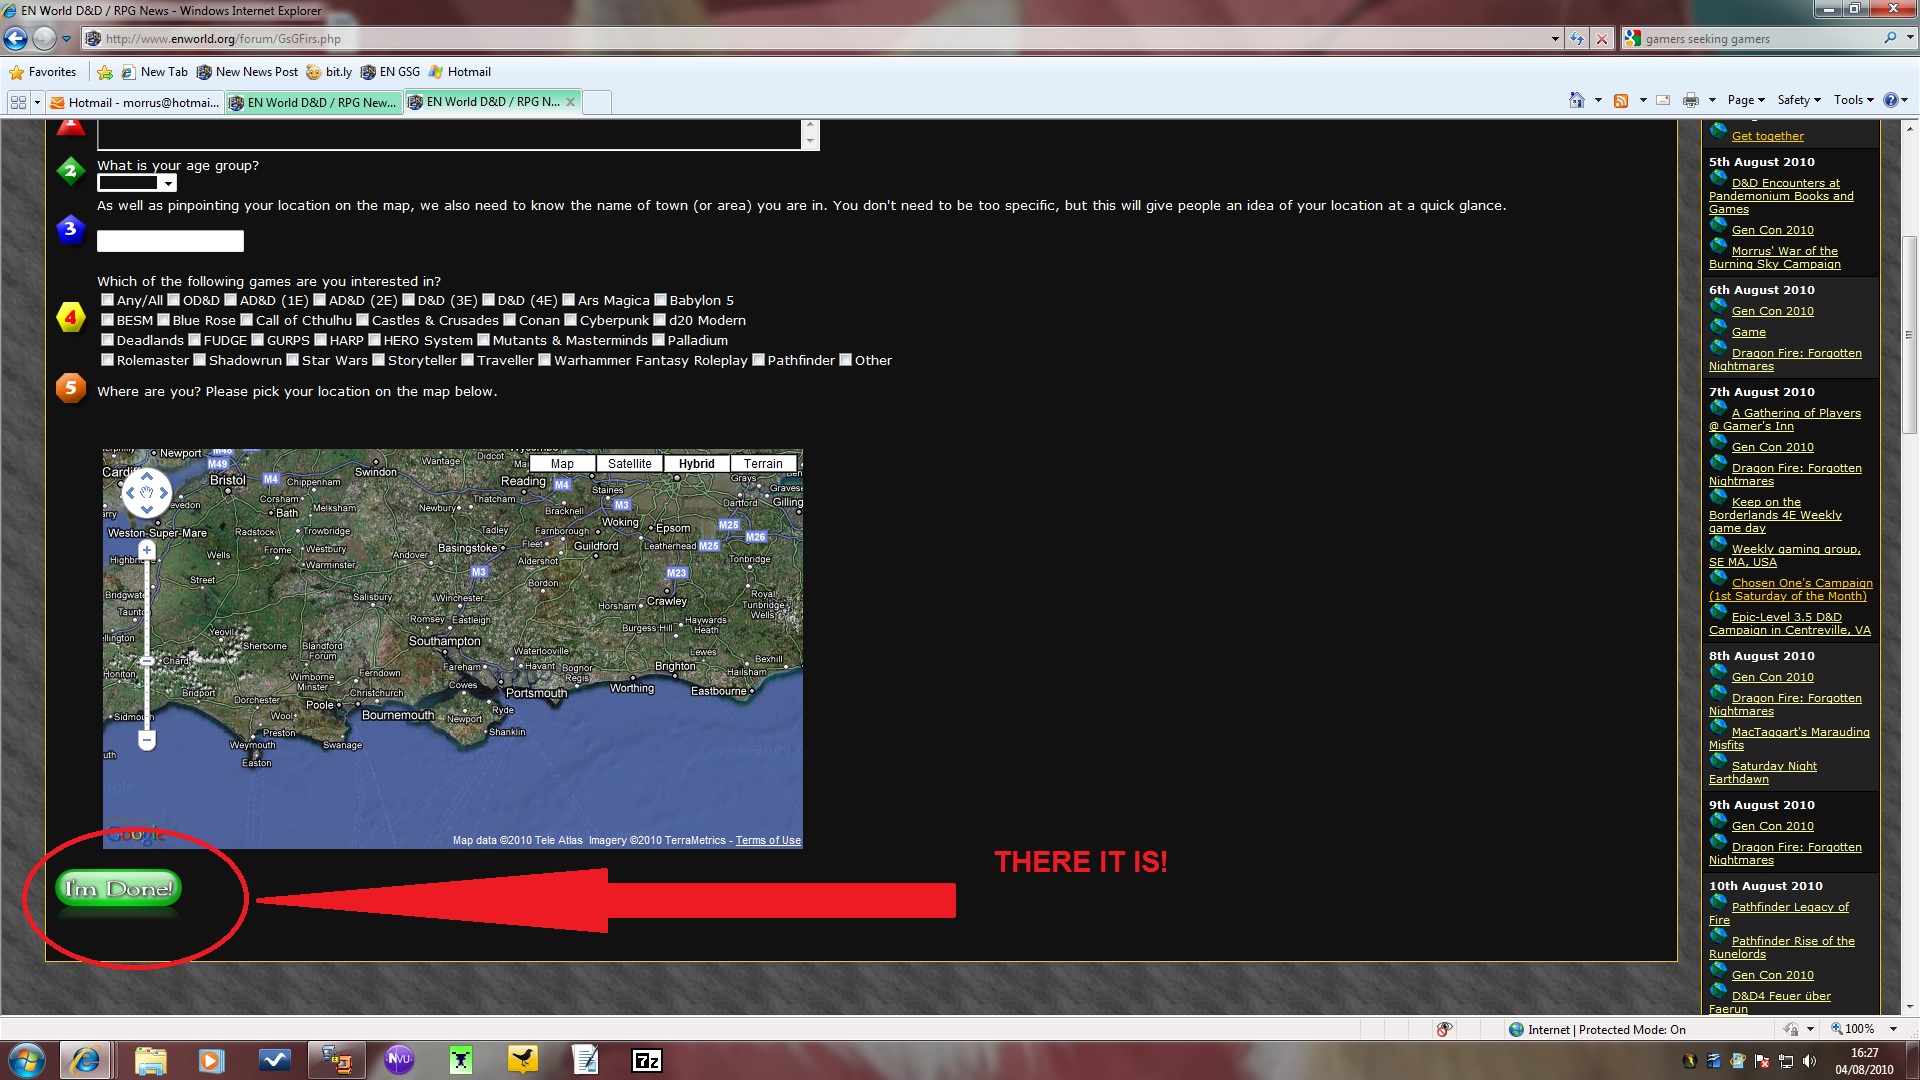Click the Read Mail icon
Image resolution: width=1920 pixels, height=1080 pixels.
1663,100
